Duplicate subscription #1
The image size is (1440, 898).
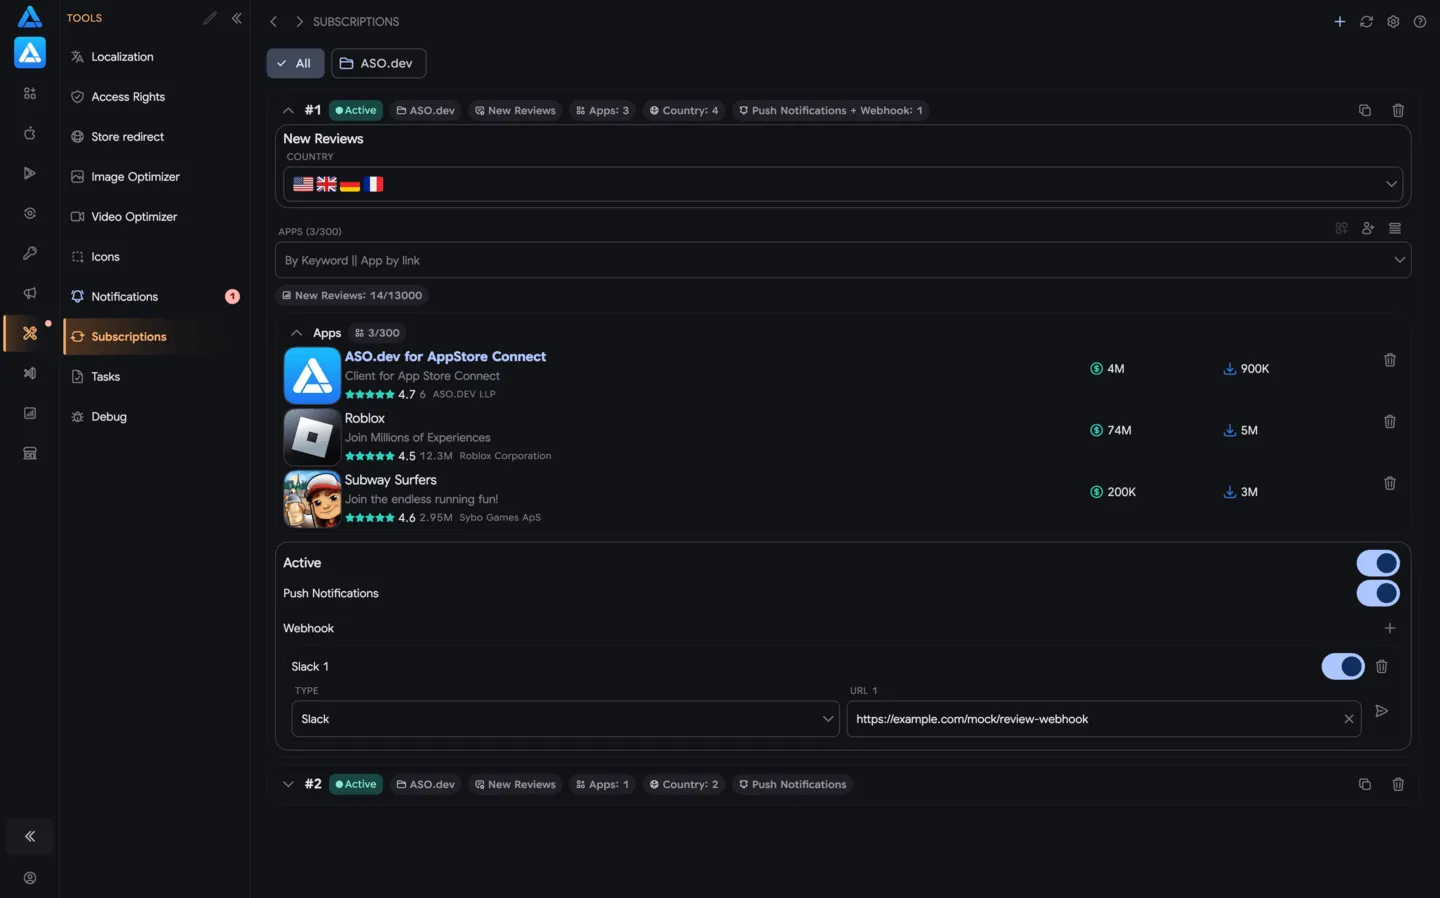click(1365, 110)
